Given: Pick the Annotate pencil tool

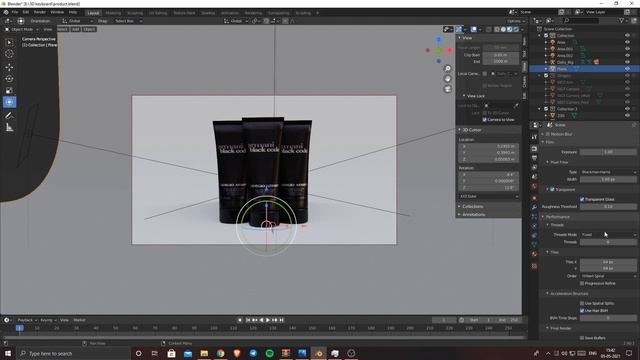Looking at the screenshot, I should coord(9,116).
